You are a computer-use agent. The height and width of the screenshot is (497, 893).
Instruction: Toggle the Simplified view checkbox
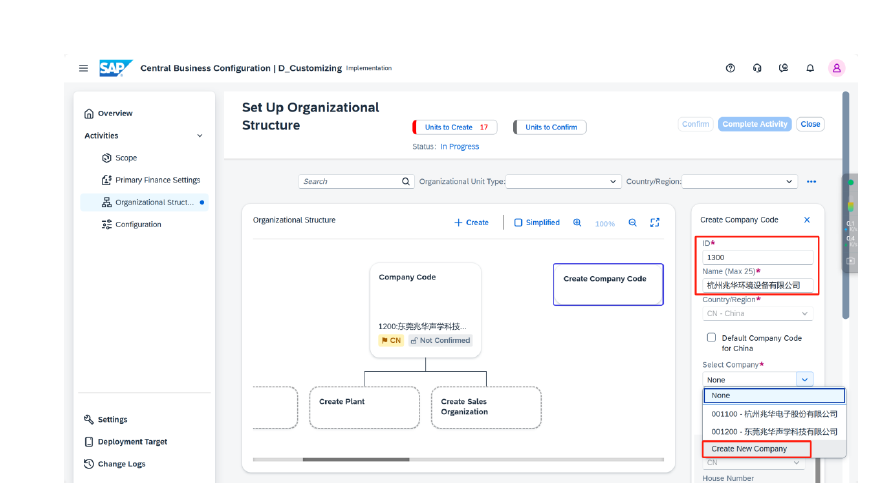[x=518, y=223]
